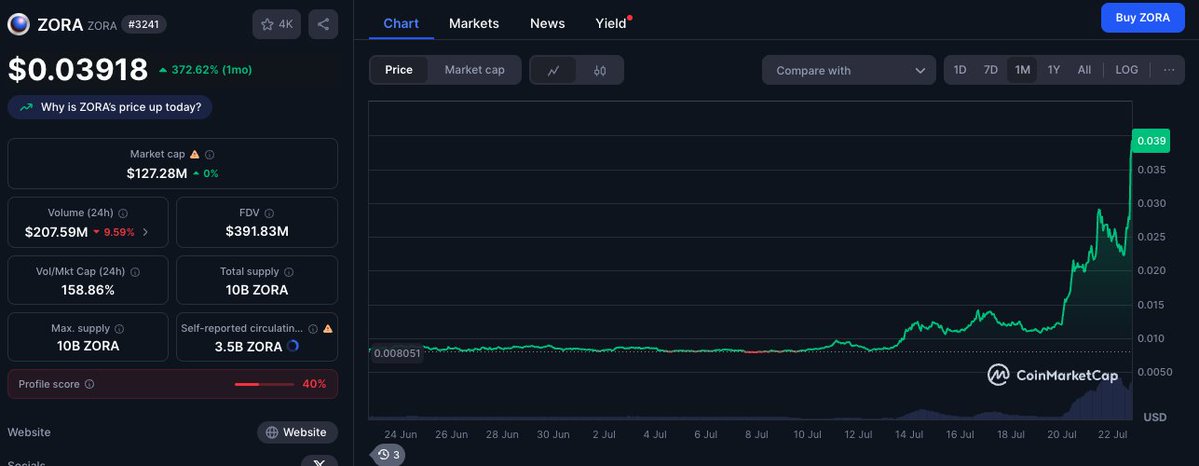The width and height of the screenshot is (1199, 466).
Task: Click the 40% profile score value
Action: tap(314, 384)
